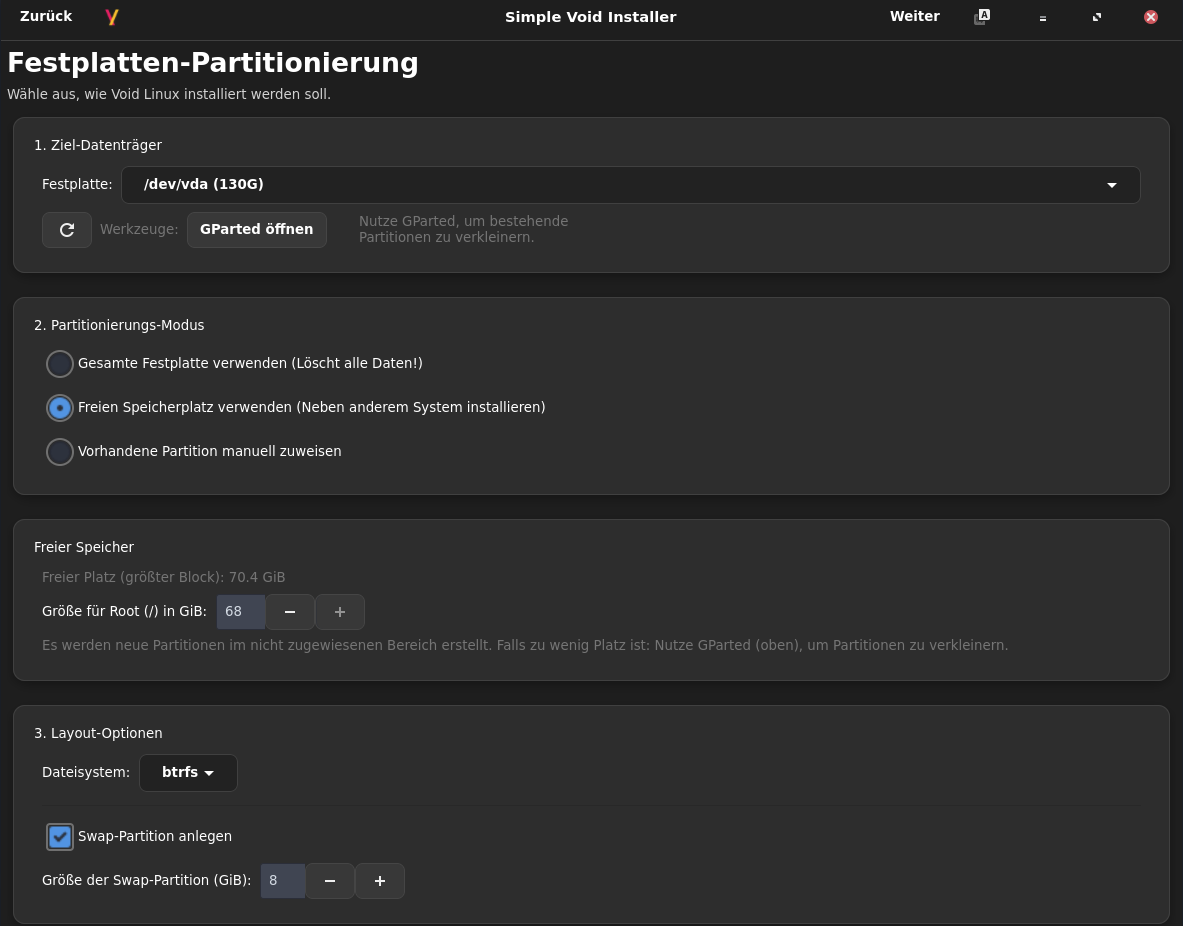Viewport: 1183px width, 926px height.
Task: Click the root size input field
Action: point(241,612)
